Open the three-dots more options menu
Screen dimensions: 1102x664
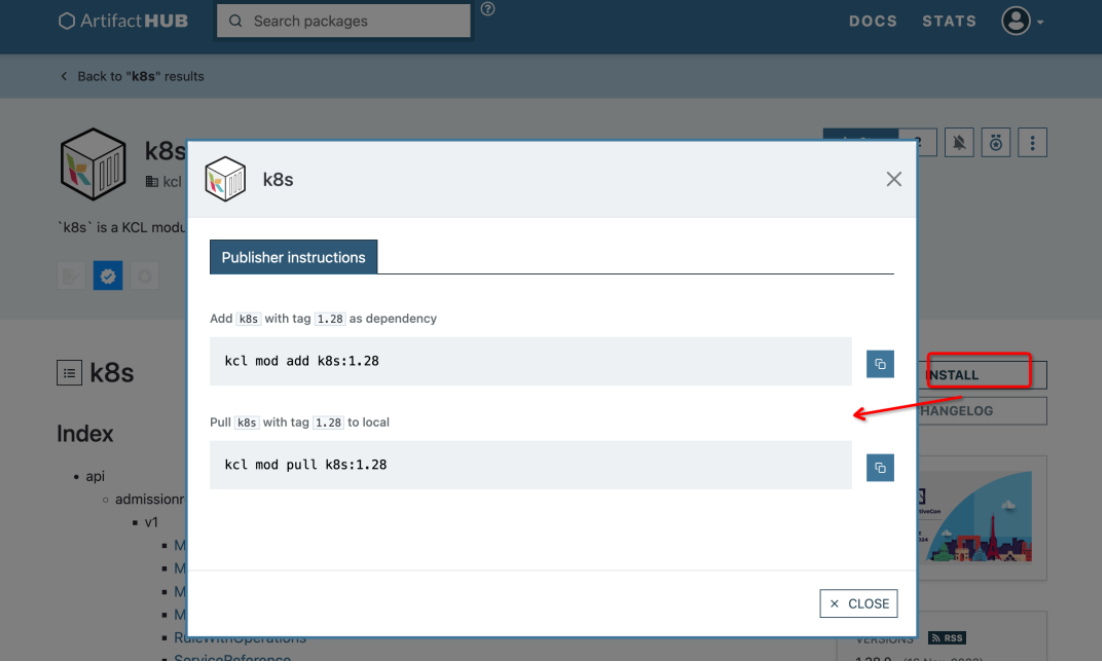1032,143
